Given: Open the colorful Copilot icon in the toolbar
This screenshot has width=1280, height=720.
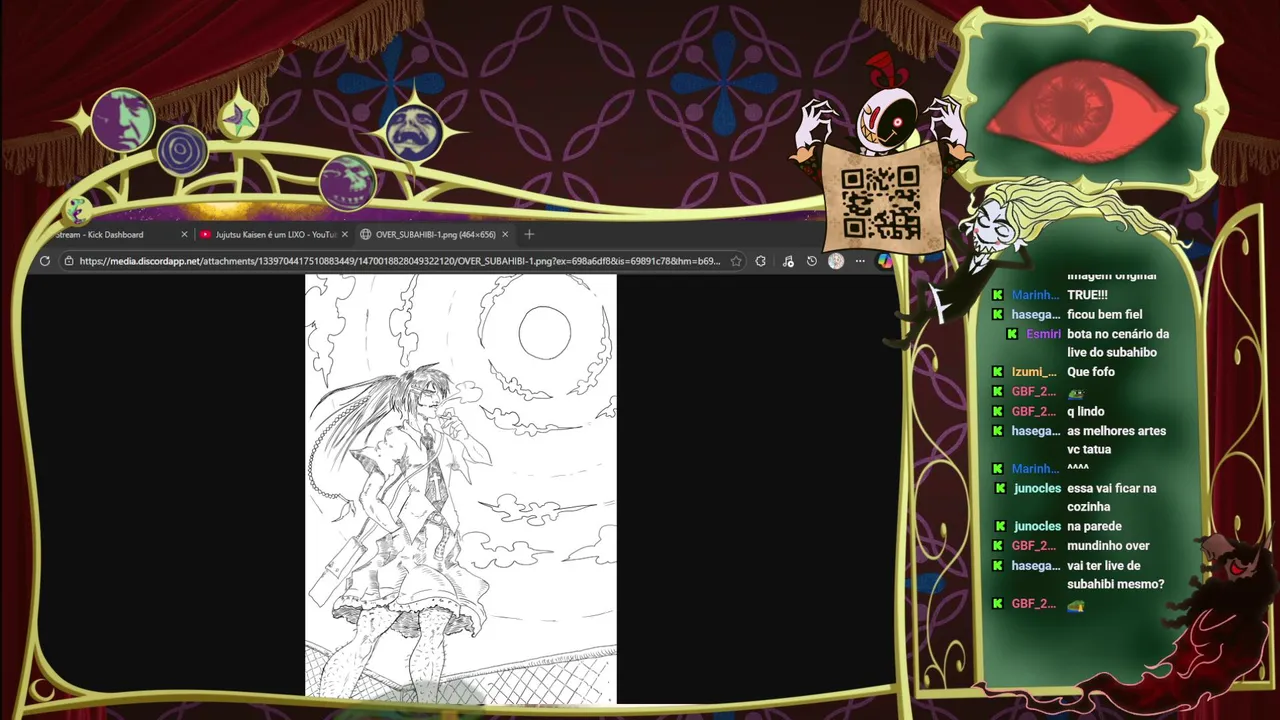Looking at the screenshot, I should click(x=885, y=261).
